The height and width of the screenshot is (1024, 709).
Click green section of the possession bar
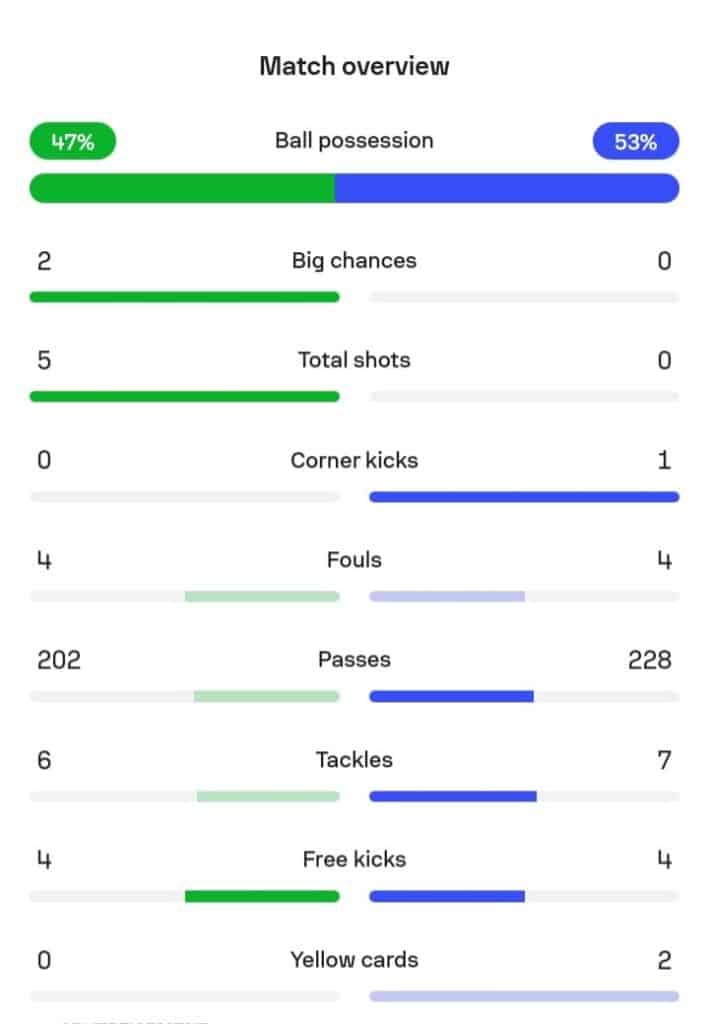pyautogui.click(x=182, y=188)
